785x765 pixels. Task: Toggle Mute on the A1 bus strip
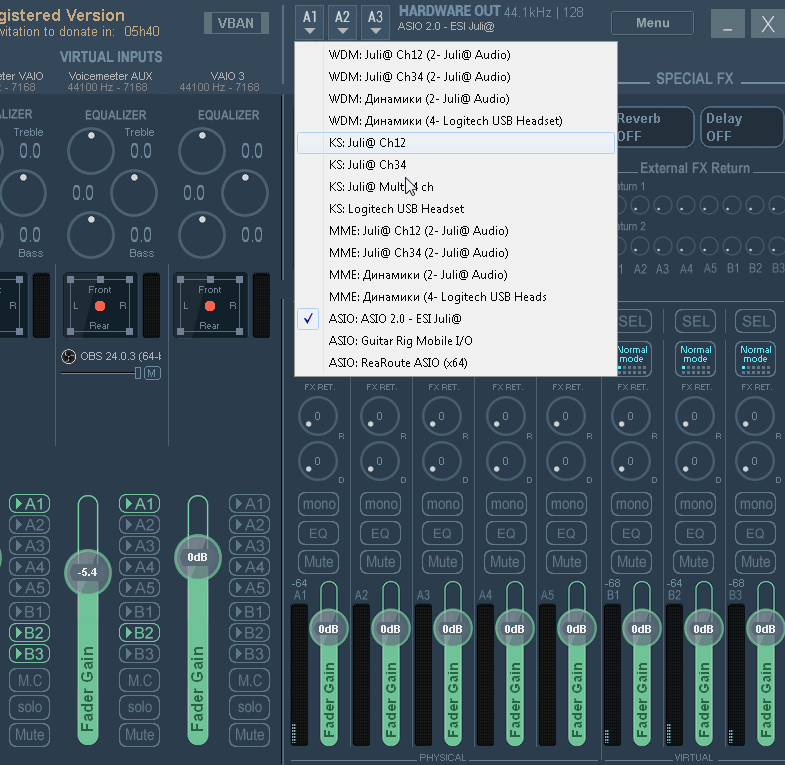point(318,561)
